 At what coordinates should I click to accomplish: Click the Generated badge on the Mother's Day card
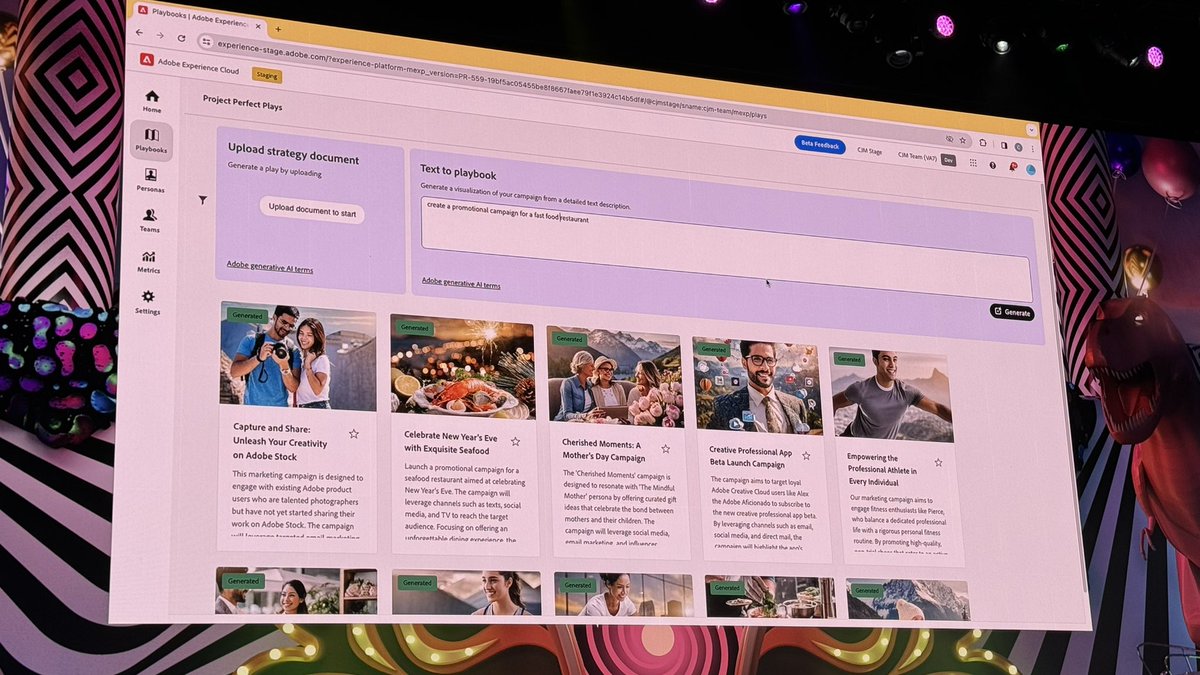click(x=570, y=338)
